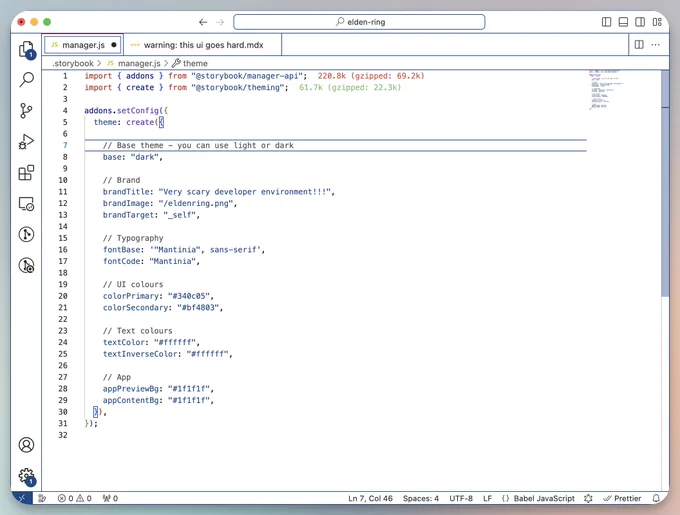Click the remote window indicator in status bar
Screen dimensions: 680x515
(22, 498)
